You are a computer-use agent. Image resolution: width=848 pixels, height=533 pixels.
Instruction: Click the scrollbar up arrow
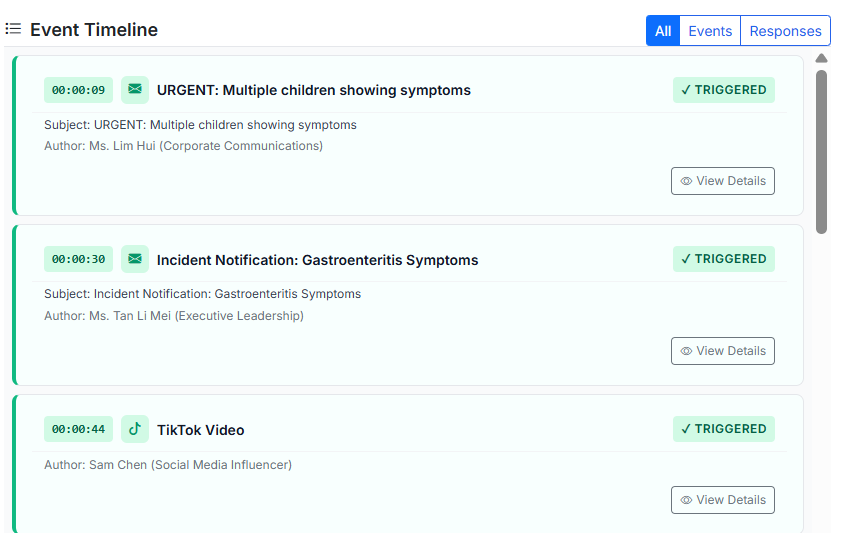(x=822, y=58)
